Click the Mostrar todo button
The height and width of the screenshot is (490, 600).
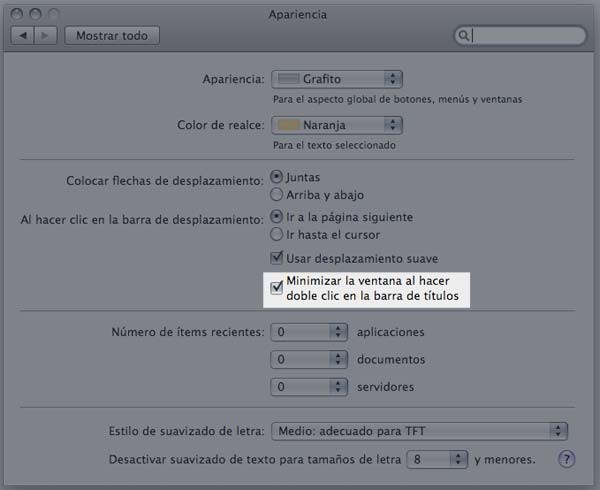point(112,36)
